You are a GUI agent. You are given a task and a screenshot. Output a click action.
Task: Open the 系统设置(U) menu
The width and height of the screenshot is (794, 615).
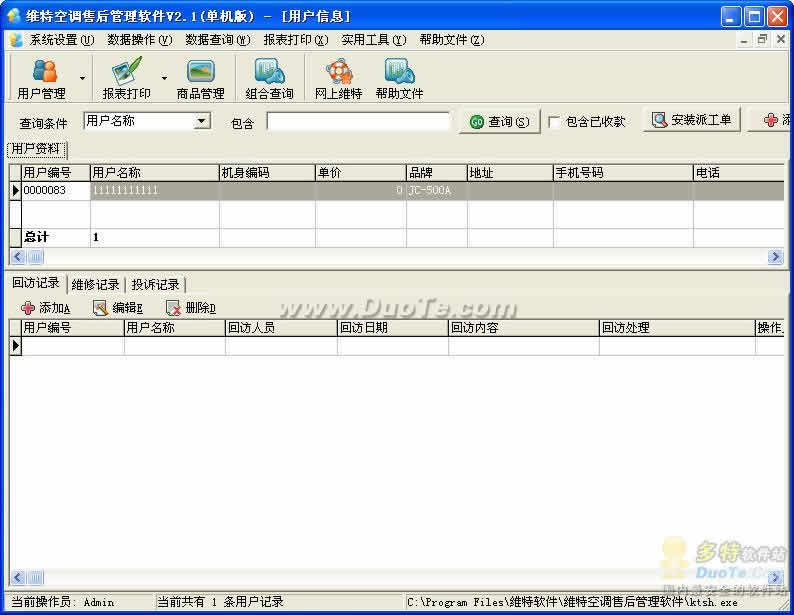62,39
